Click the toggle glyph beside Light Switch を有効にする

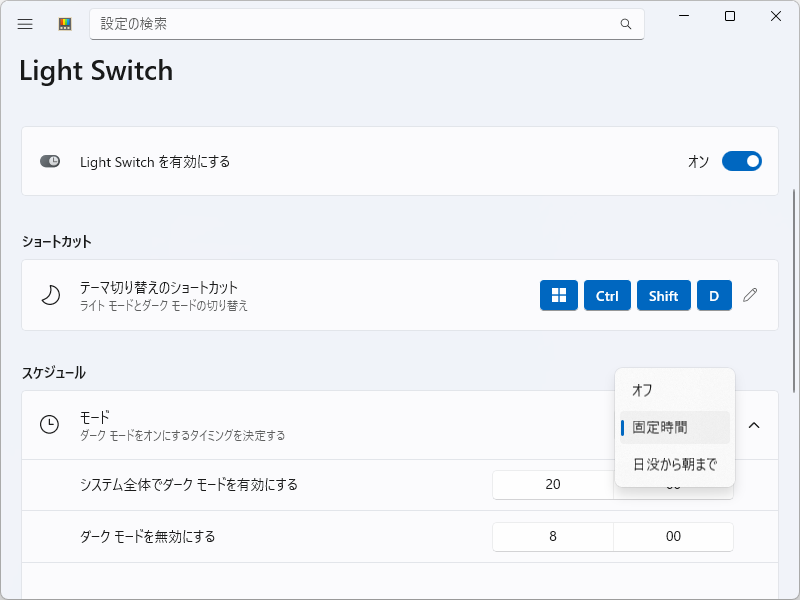pos(49,161)
